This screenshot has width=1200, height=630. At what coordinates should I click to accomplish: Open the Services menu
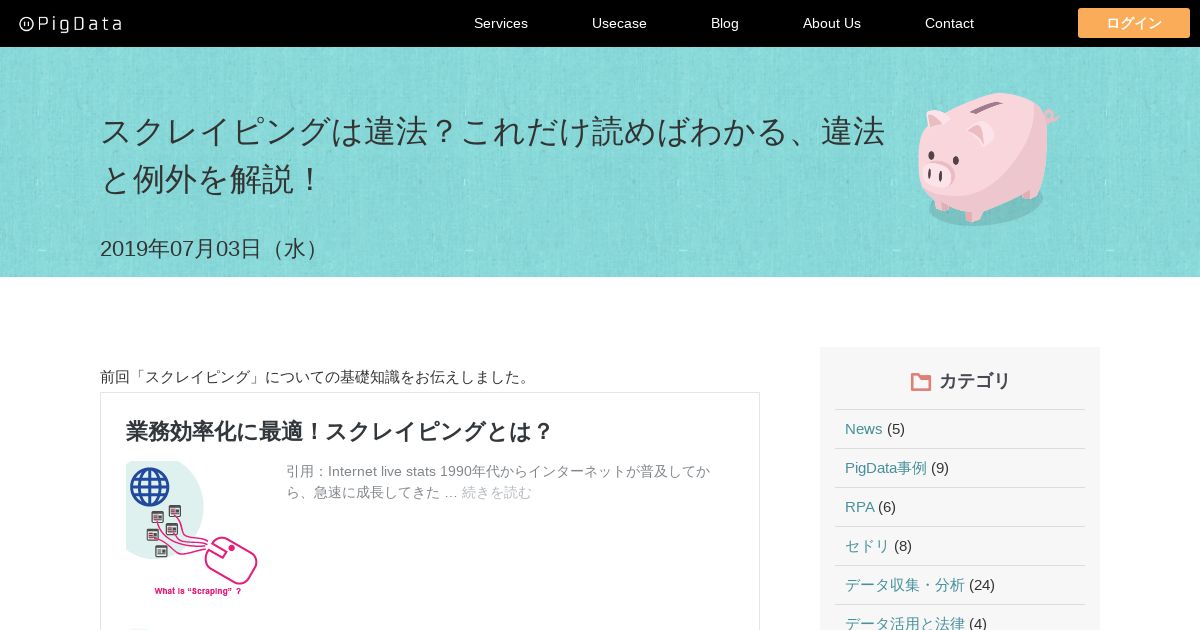(501, 23)
